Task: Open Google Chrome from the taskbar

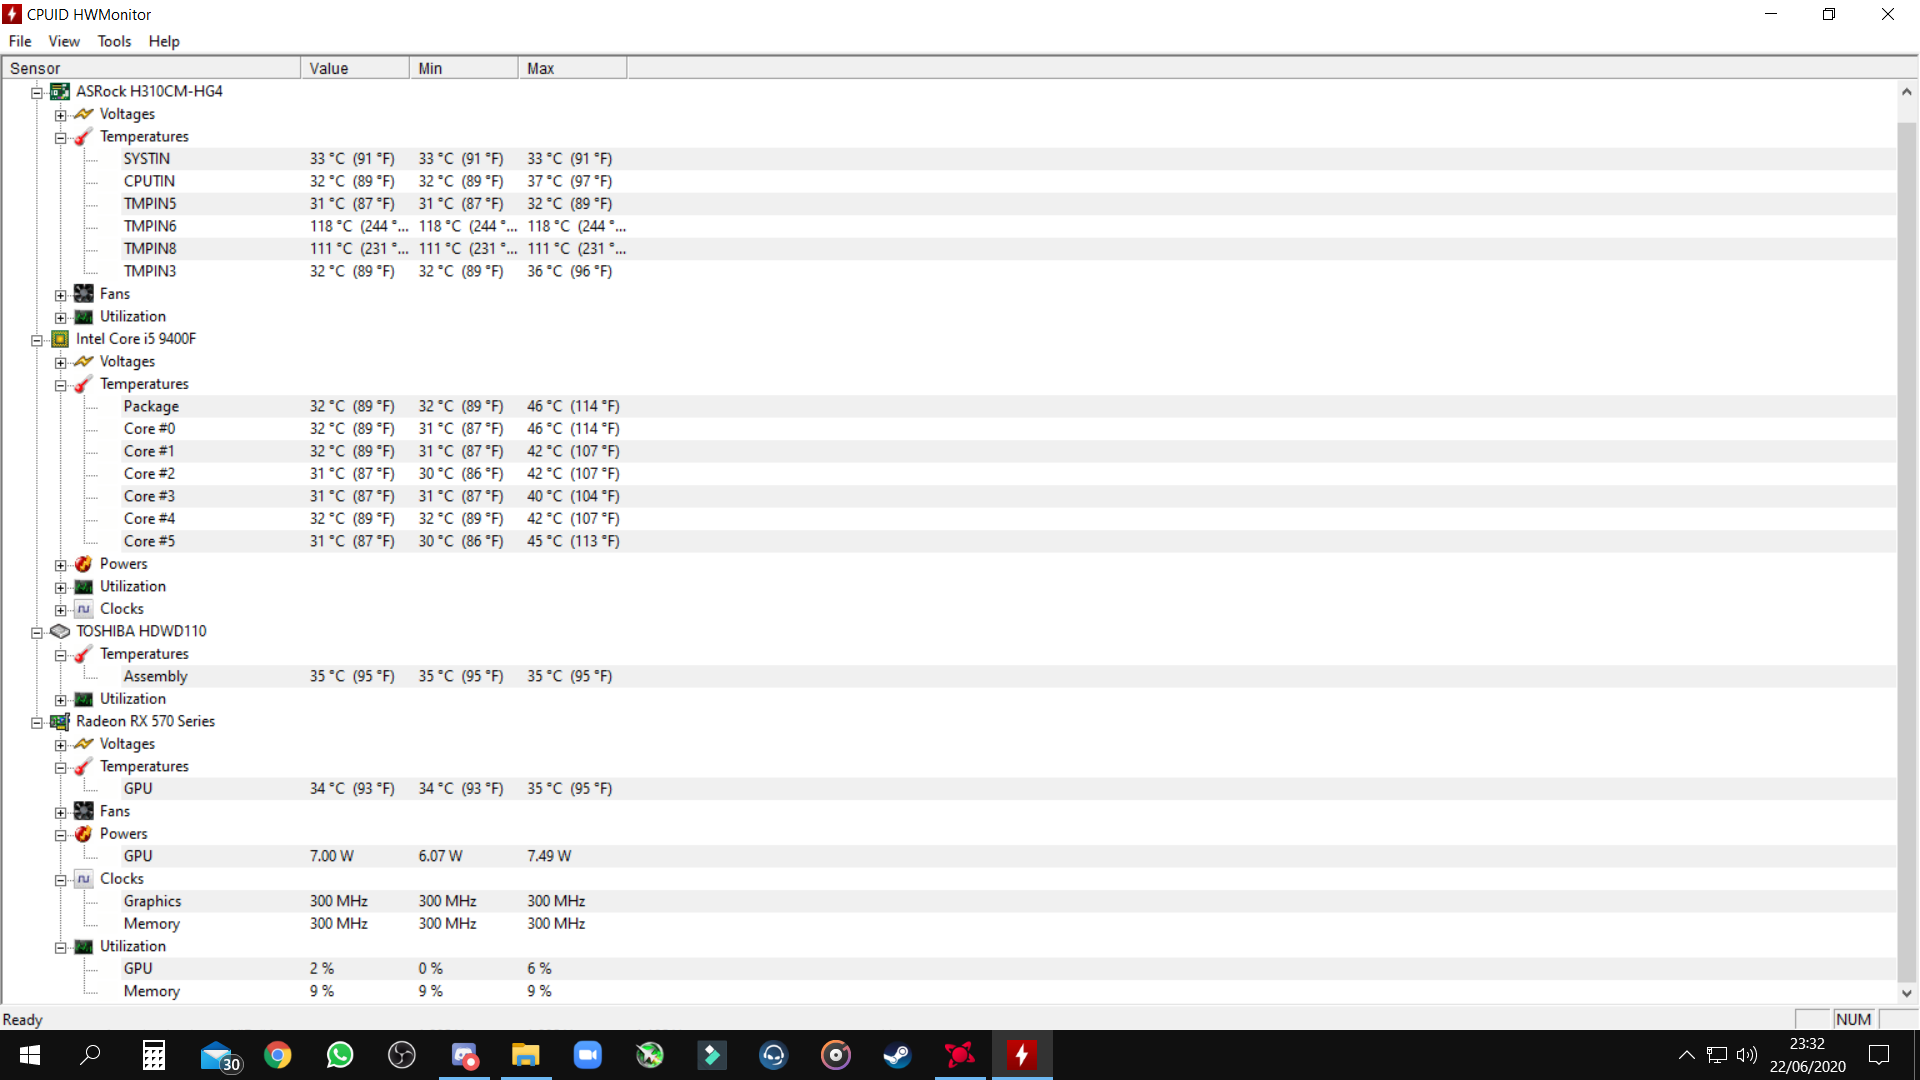Action: pyautogui.click(x=278, y=1055)
